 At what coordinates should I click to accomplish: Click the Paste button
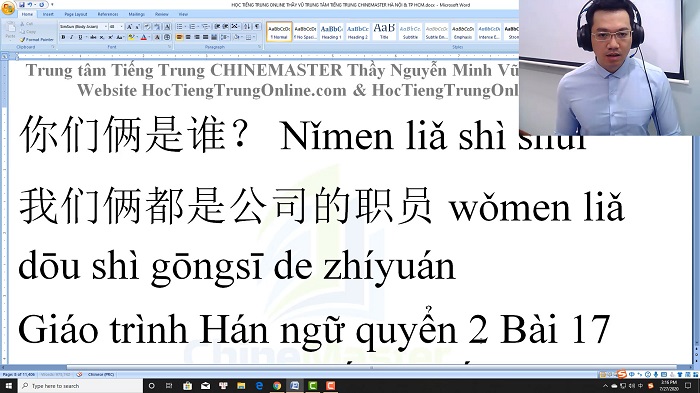click(10, 31)
